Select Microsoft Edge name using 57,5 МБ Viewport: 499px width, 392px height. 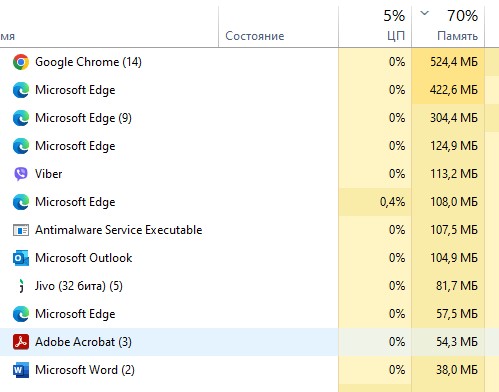[x=75, y=314]
